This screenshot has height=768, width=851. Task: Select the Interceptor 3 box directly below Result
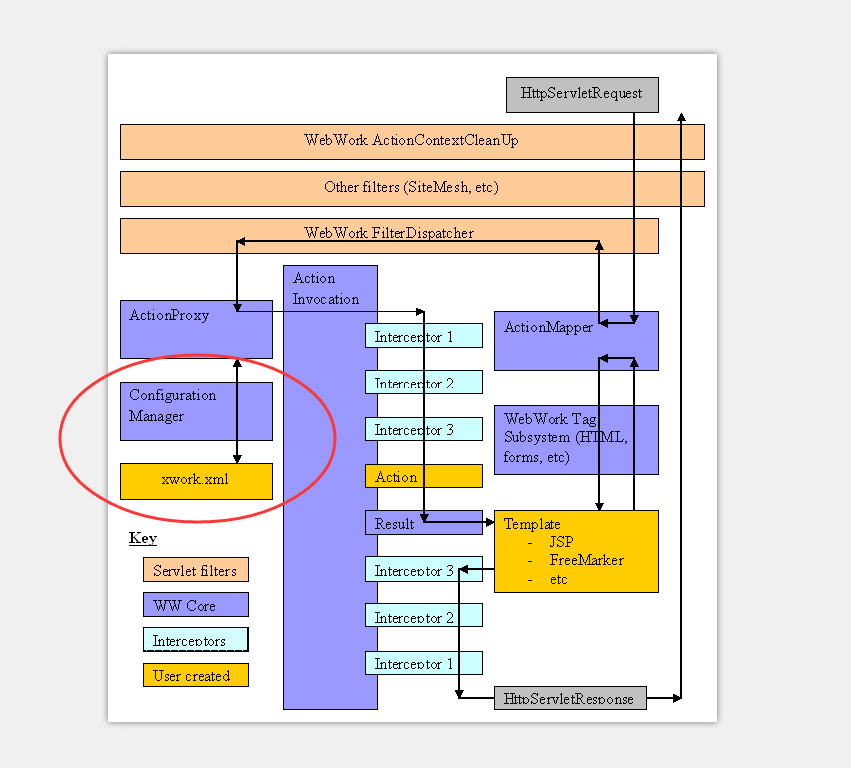424,569
